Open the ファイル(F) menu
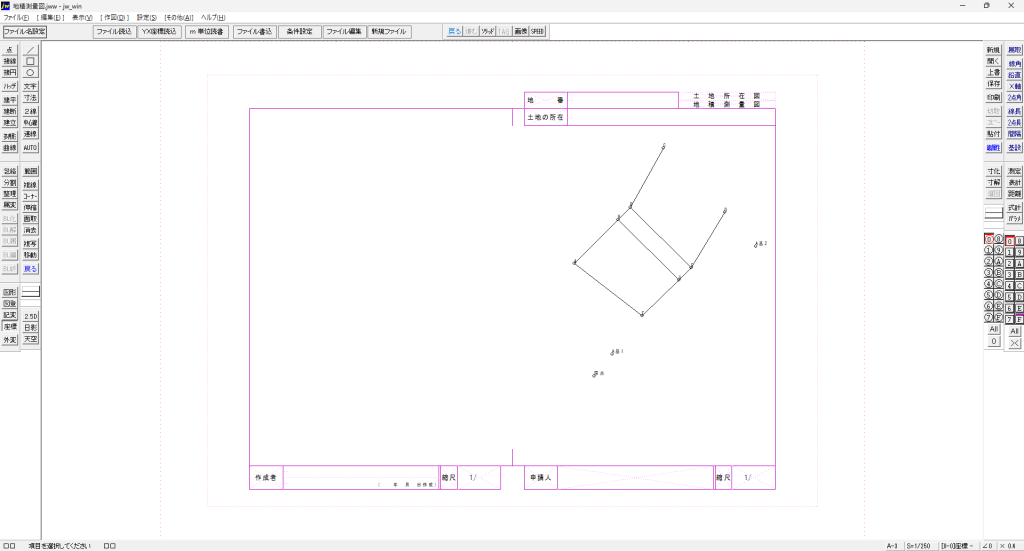Image resolution: width=1024 pixels, height=551 pixels. pos(17,18)
